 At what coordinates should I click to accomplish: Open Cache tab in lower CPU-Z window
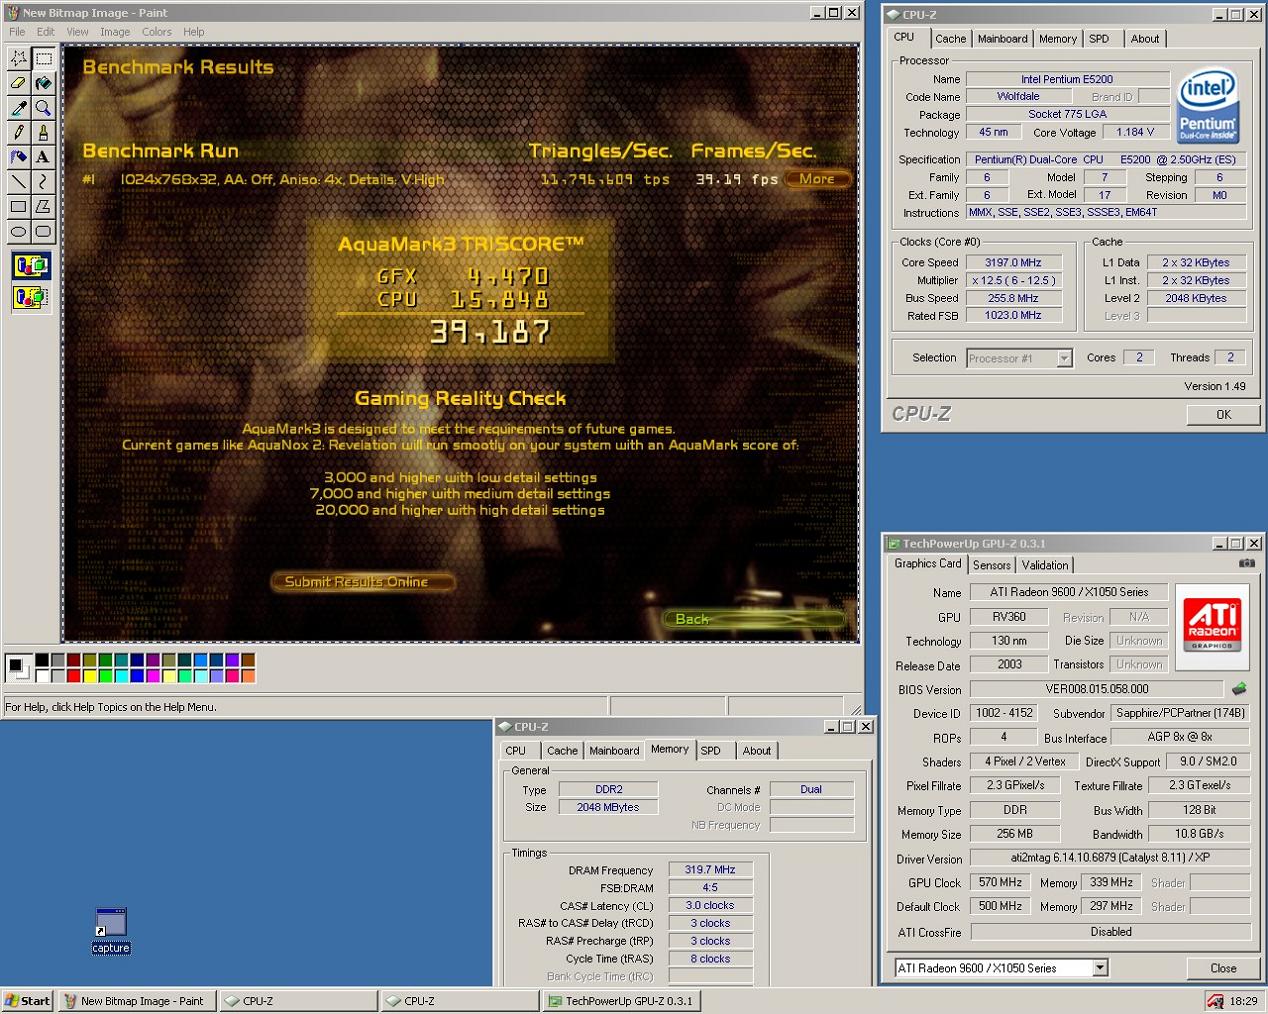562,751
